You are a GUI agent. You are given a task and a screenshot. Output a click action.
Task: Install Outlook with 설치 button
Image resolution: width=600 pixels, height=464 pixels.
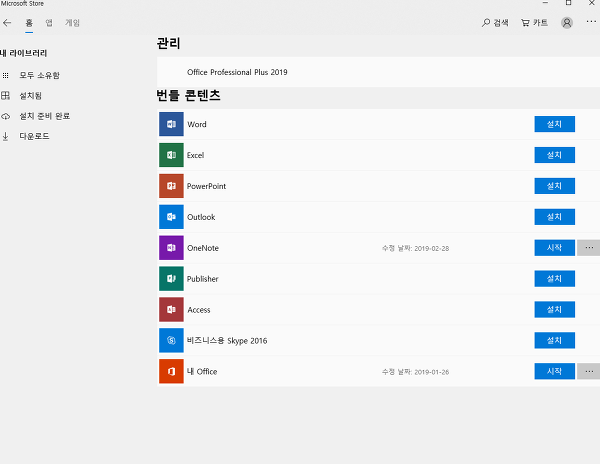[554, 217]
